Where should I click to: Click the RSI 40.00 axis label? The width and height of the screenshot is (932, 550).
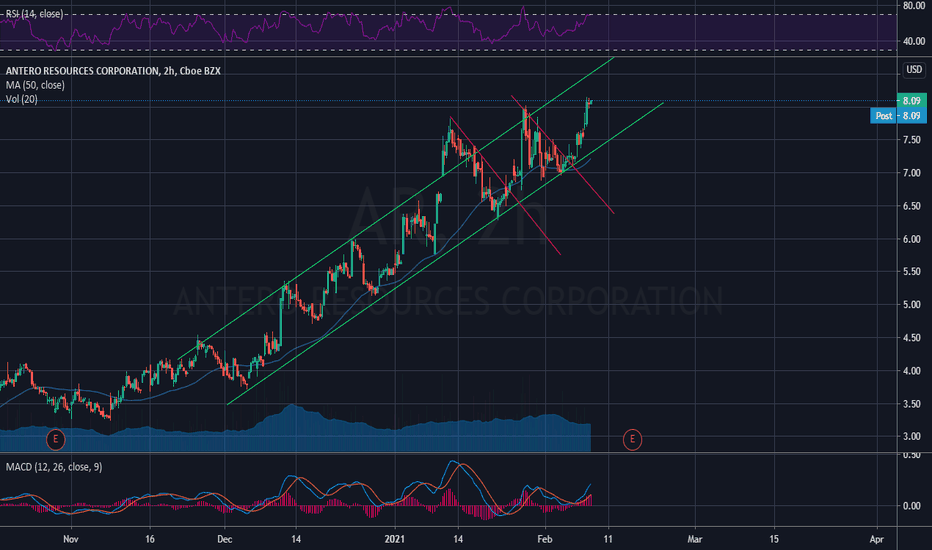914,41
